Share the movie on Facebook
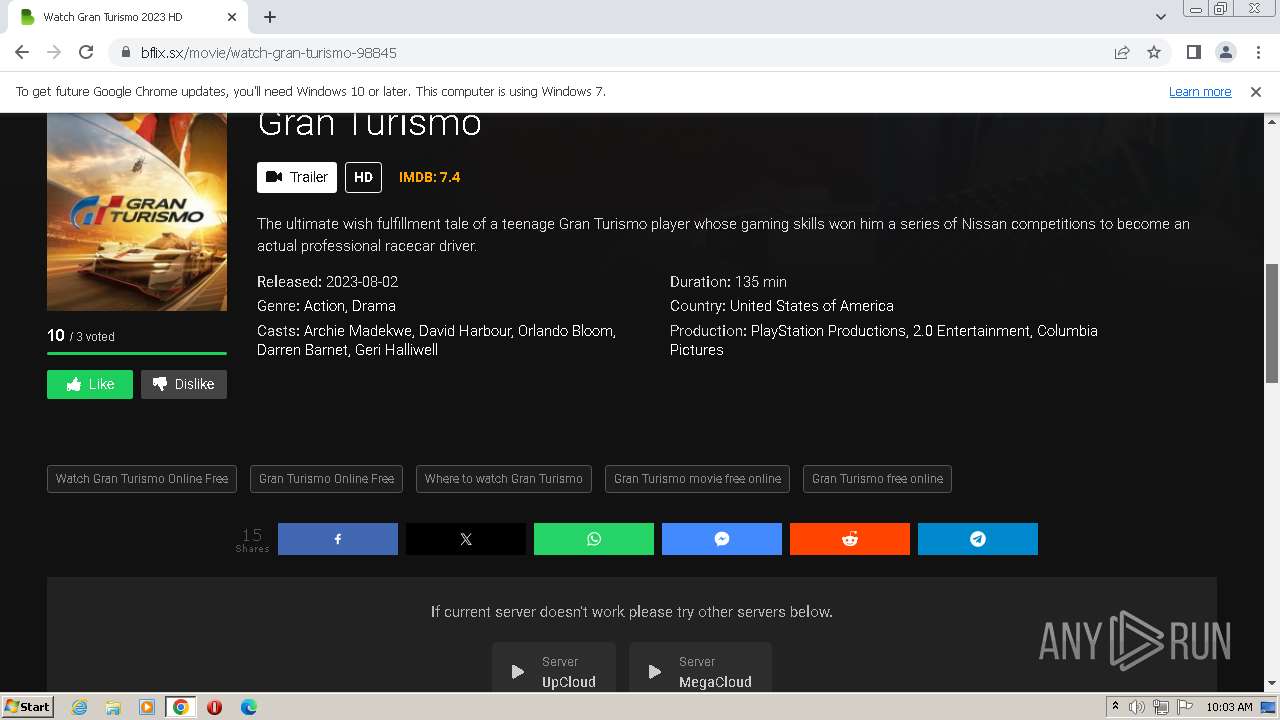This screenshot has width=1280, height=720. (338, 539)
